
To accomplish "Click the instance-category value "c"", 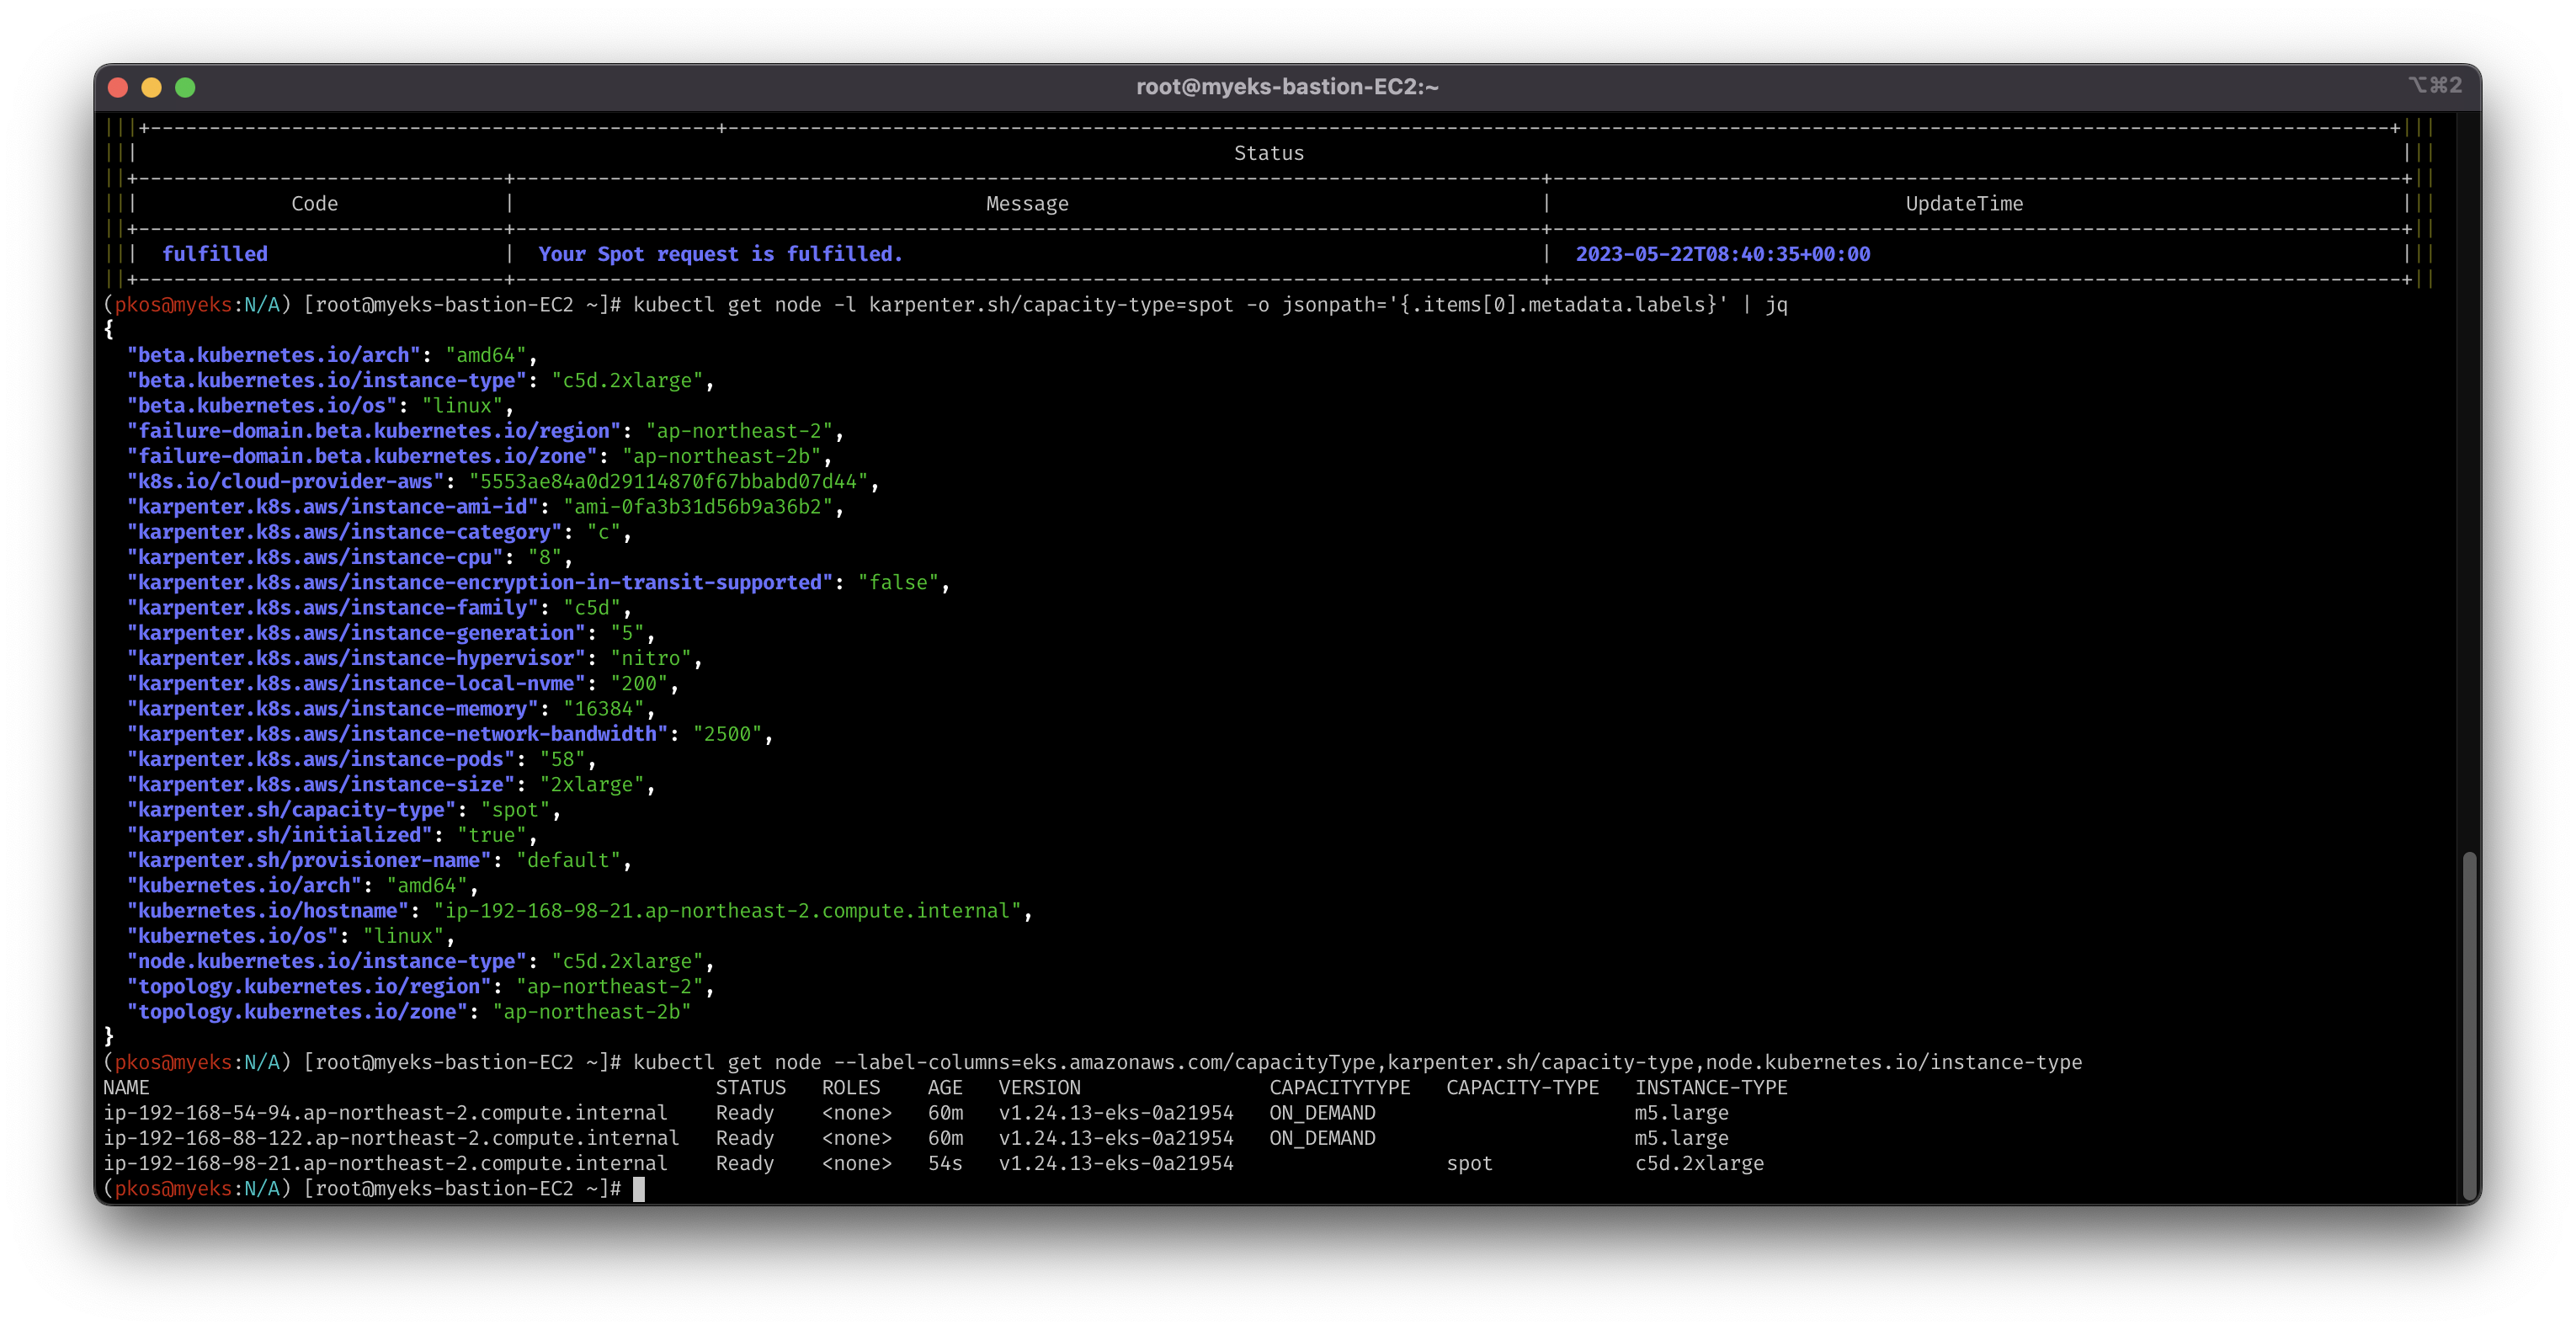I will click(604, 532).
